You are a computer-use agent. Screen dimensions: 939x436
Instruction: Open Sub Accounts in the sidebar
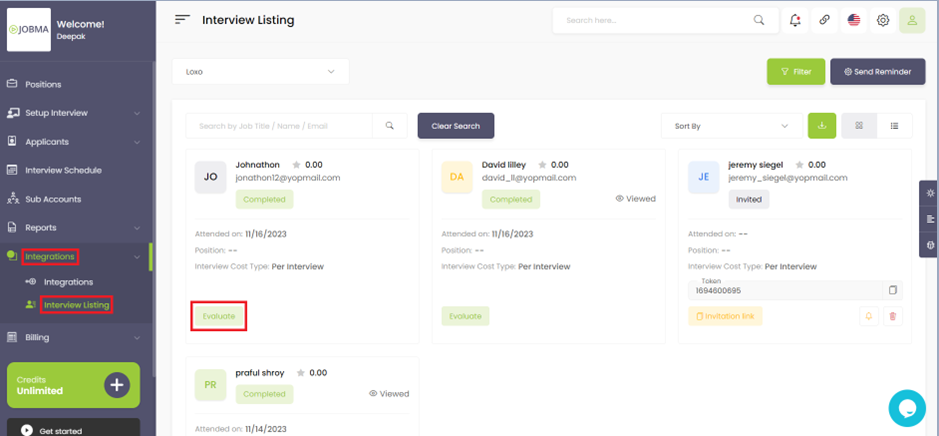pyautogui.click(x=53, y=199)
